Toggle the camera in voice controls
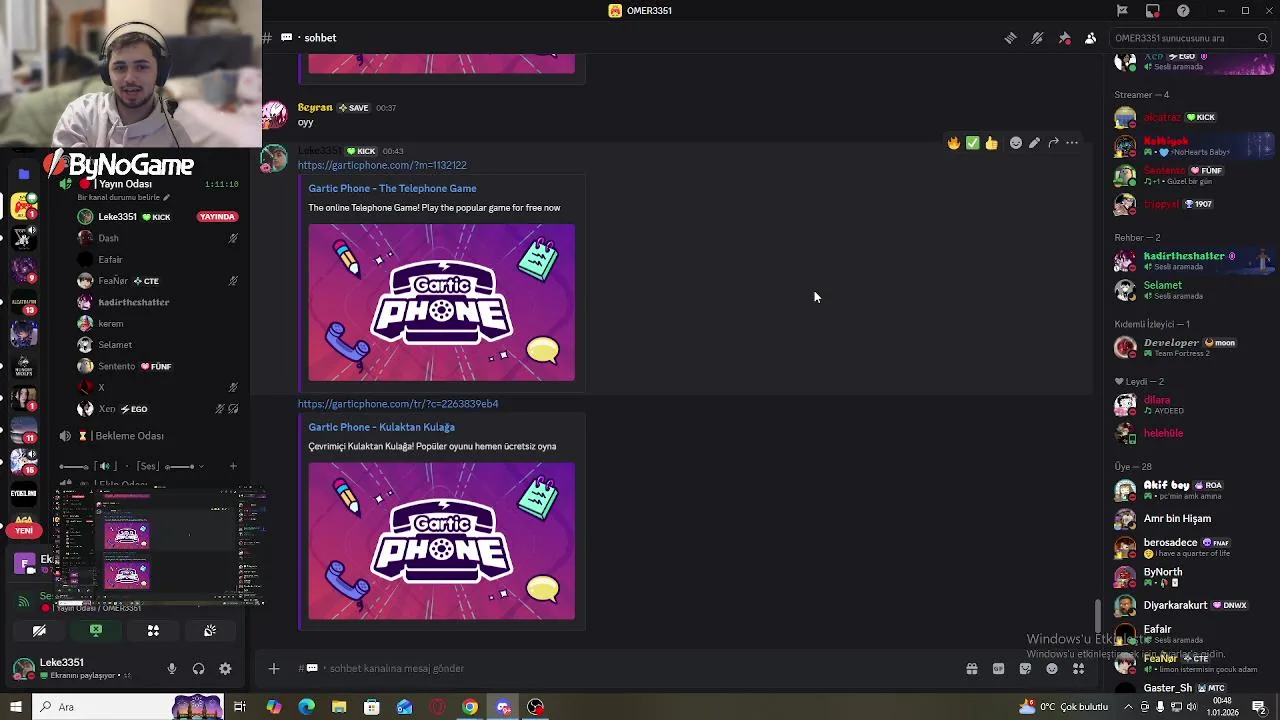 click(x=39, y=631)
